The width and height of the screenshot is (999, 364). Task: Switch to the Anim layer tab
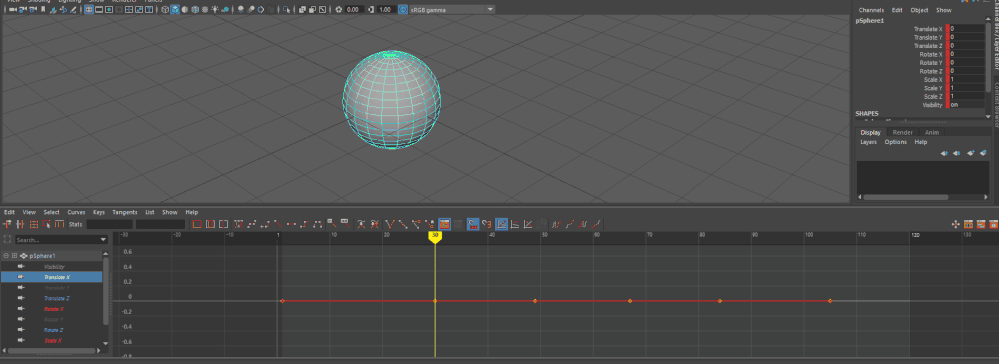point(931,133)
